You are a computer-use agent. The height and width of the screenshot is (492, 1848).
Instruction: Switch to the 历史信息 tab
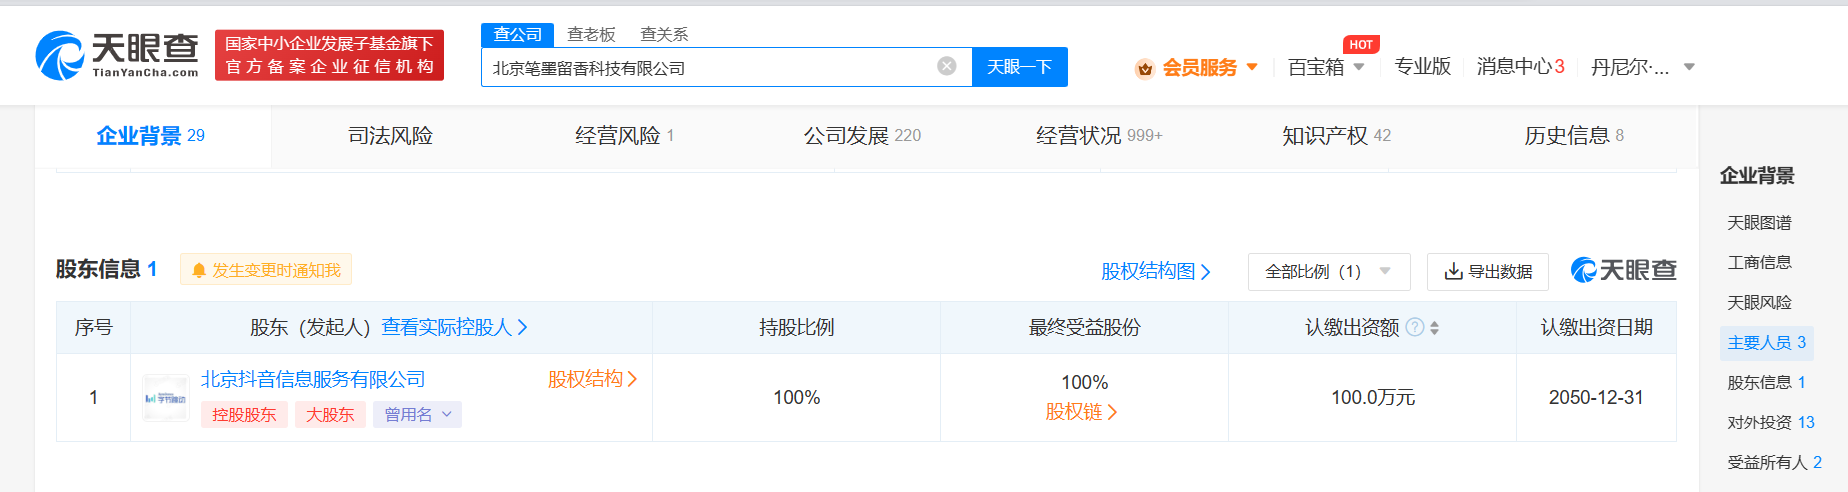[1574, 136]
